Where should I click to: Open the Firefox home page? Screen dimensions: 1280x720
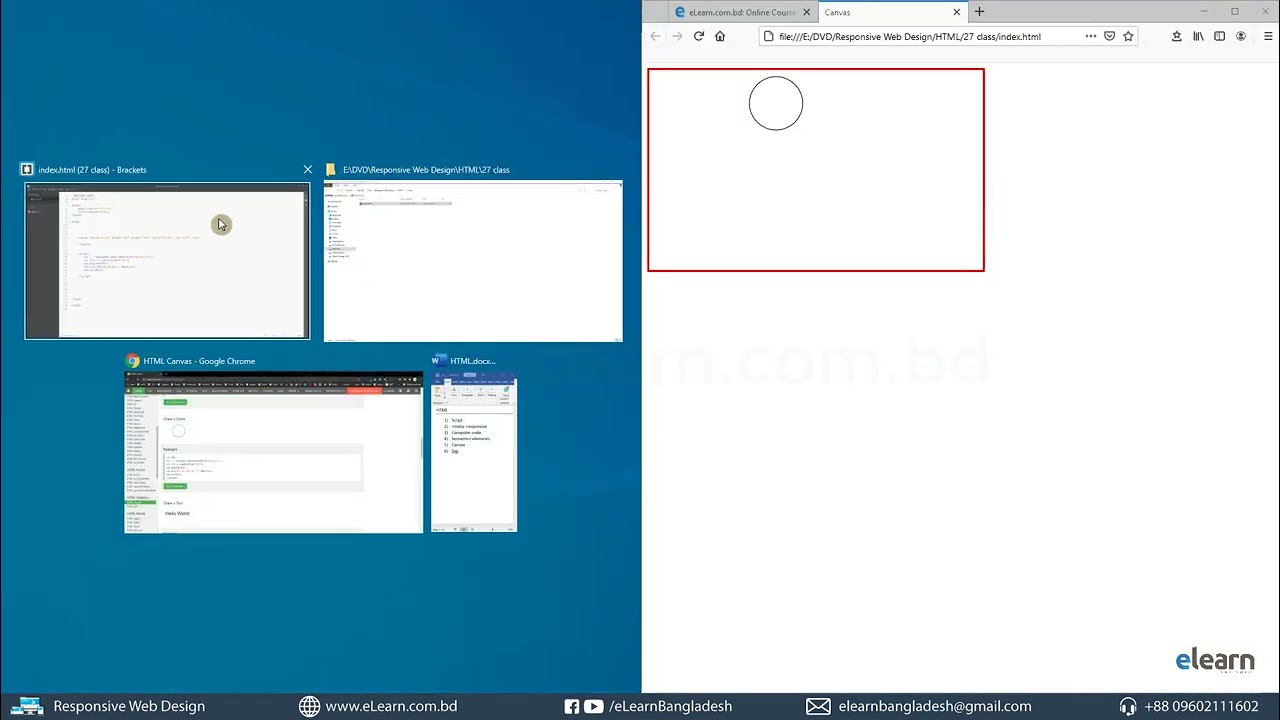pos(720,36)
